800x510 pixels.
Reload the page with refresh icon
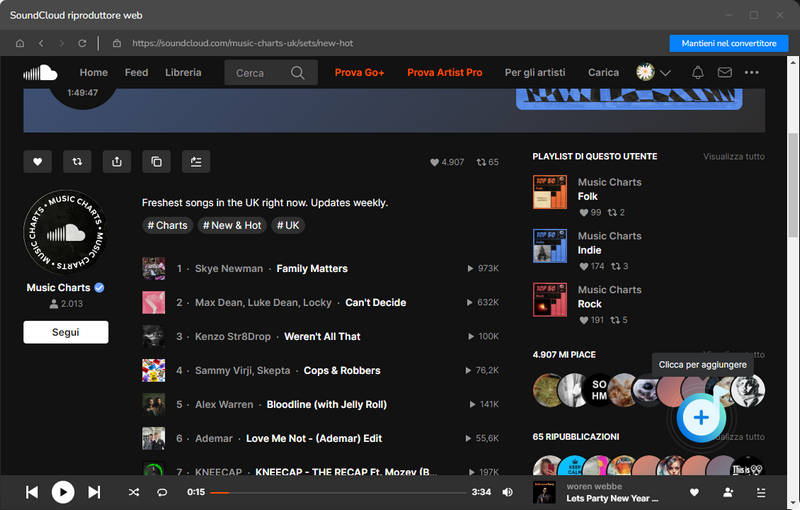pyautogui.click(x=82, y=43)
